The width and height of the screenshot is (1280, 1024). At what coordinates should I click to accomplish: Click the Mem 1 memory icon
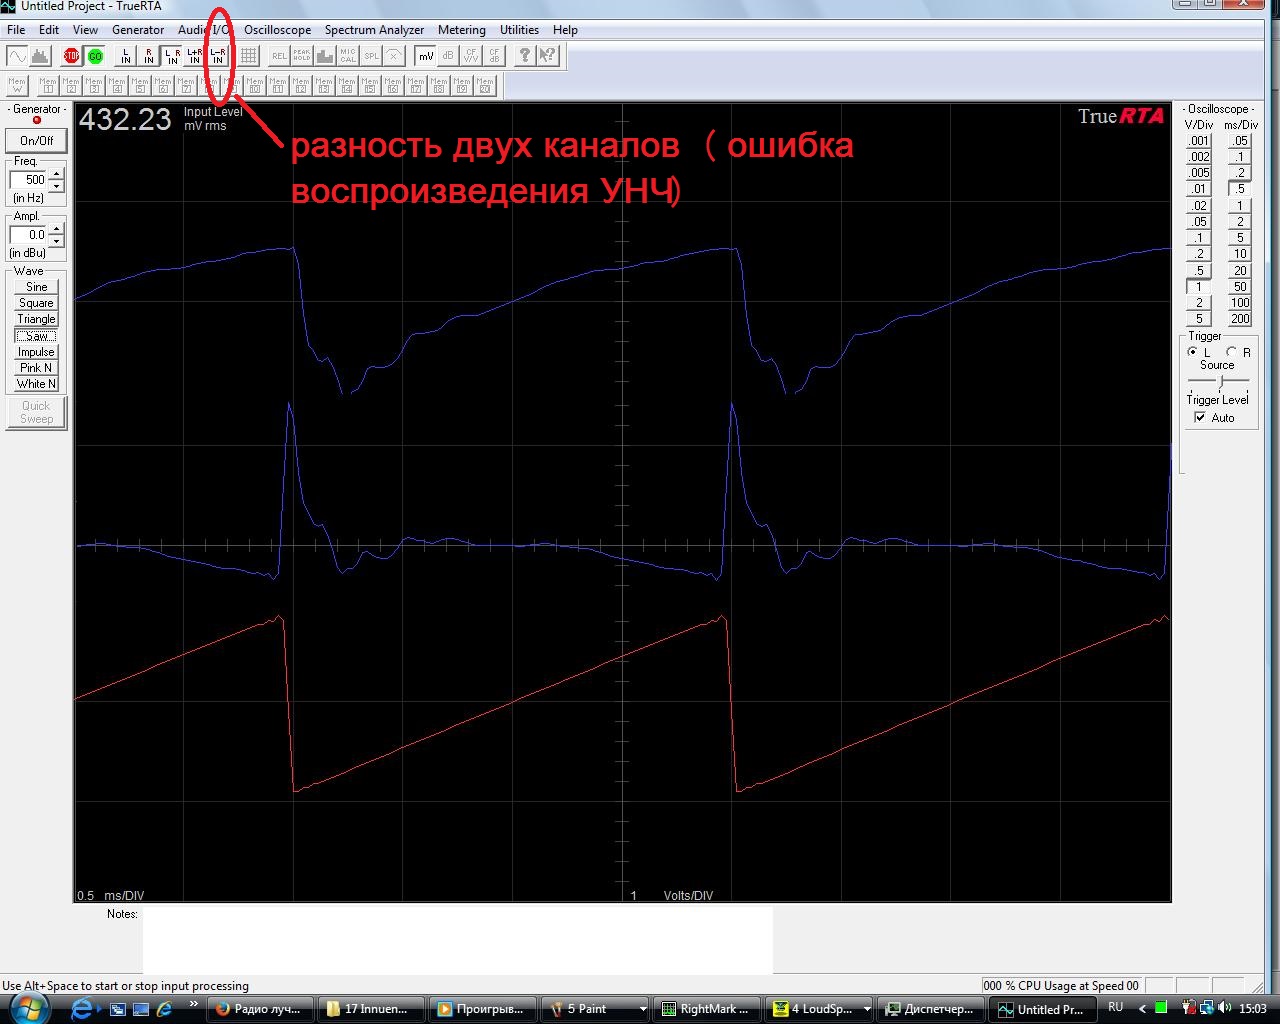point(48,86)
